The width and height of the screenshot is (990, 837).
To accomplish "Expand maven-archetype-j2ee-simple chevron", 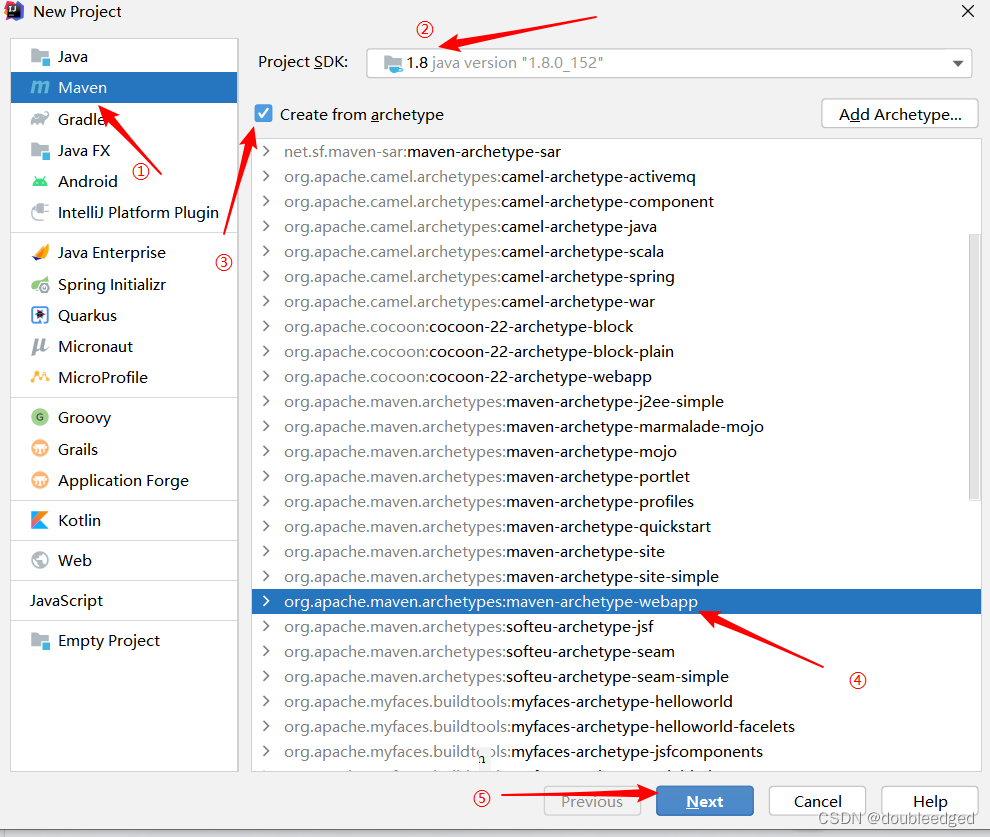I will point(266,401).
